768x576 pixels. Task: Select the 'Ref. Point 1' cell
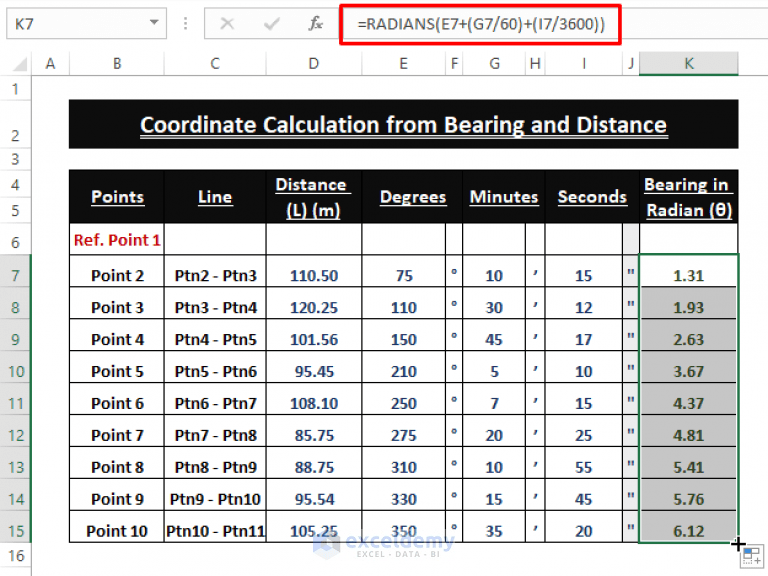117,240
